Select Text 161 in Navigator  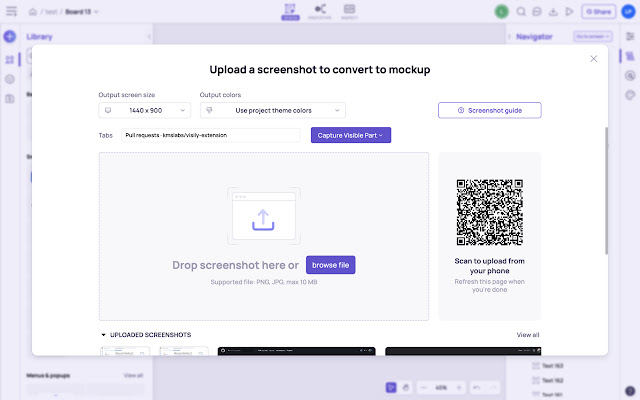(x=553, y=395)
